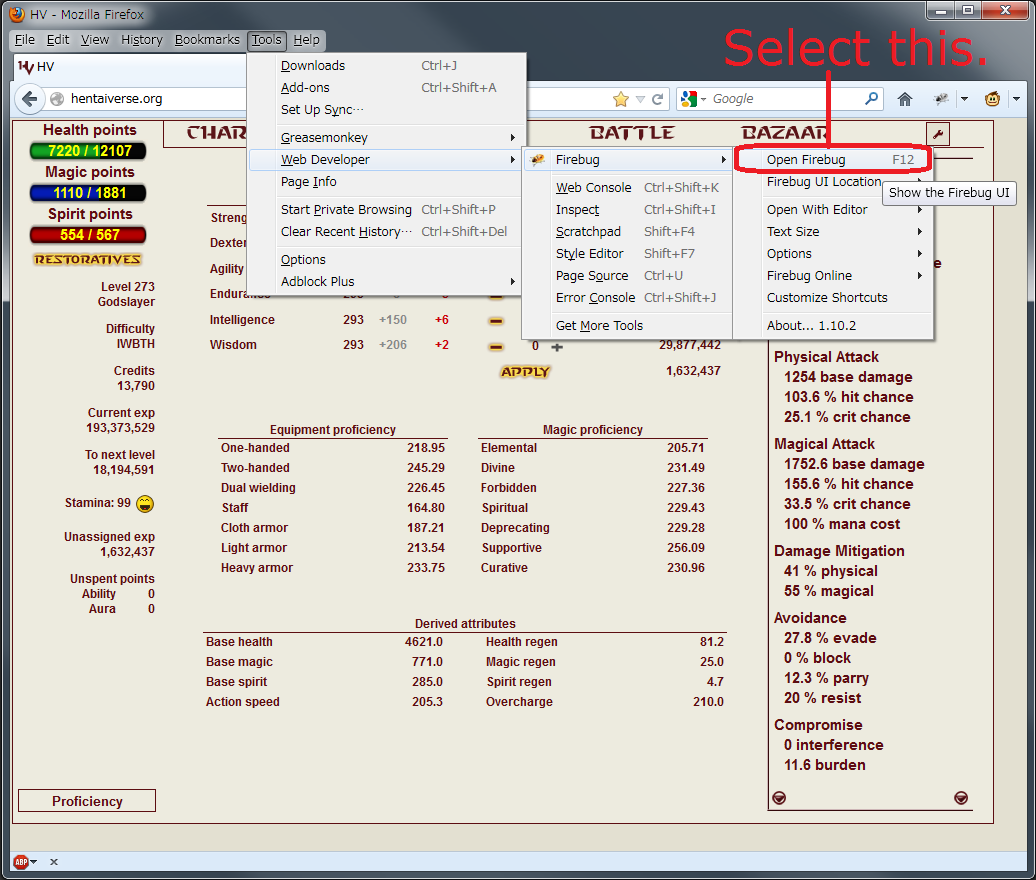The width and height of the screenshot is (1036, 880).
Task: Expand the Firebug Options submenu
Action: [920, 254]
